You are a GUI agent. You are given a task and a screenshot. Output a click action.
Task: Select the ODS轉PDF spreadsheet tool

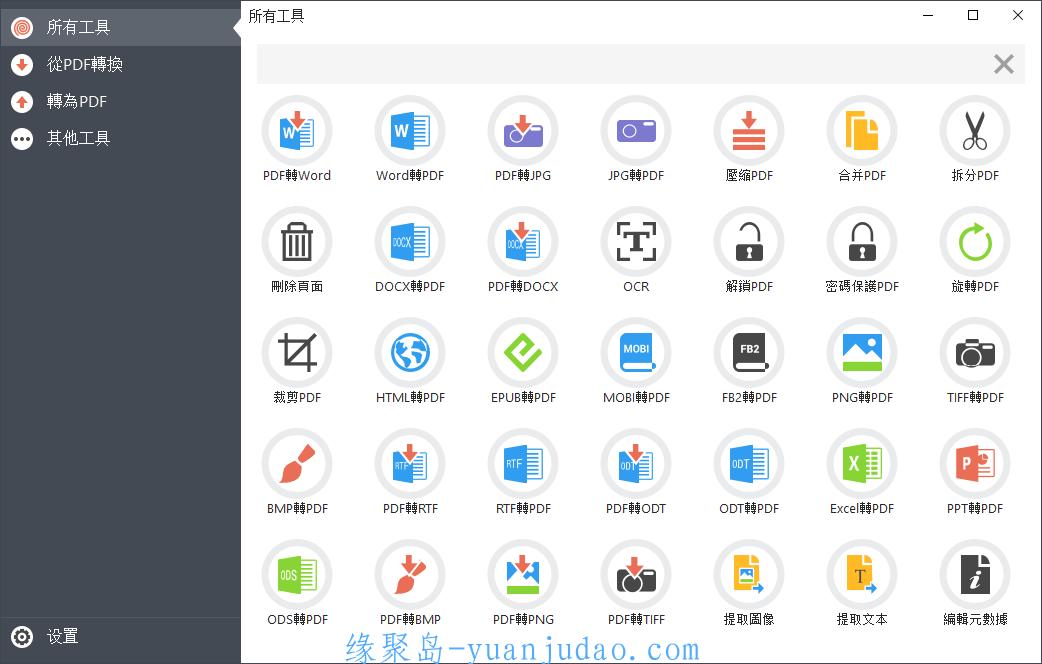297,575
